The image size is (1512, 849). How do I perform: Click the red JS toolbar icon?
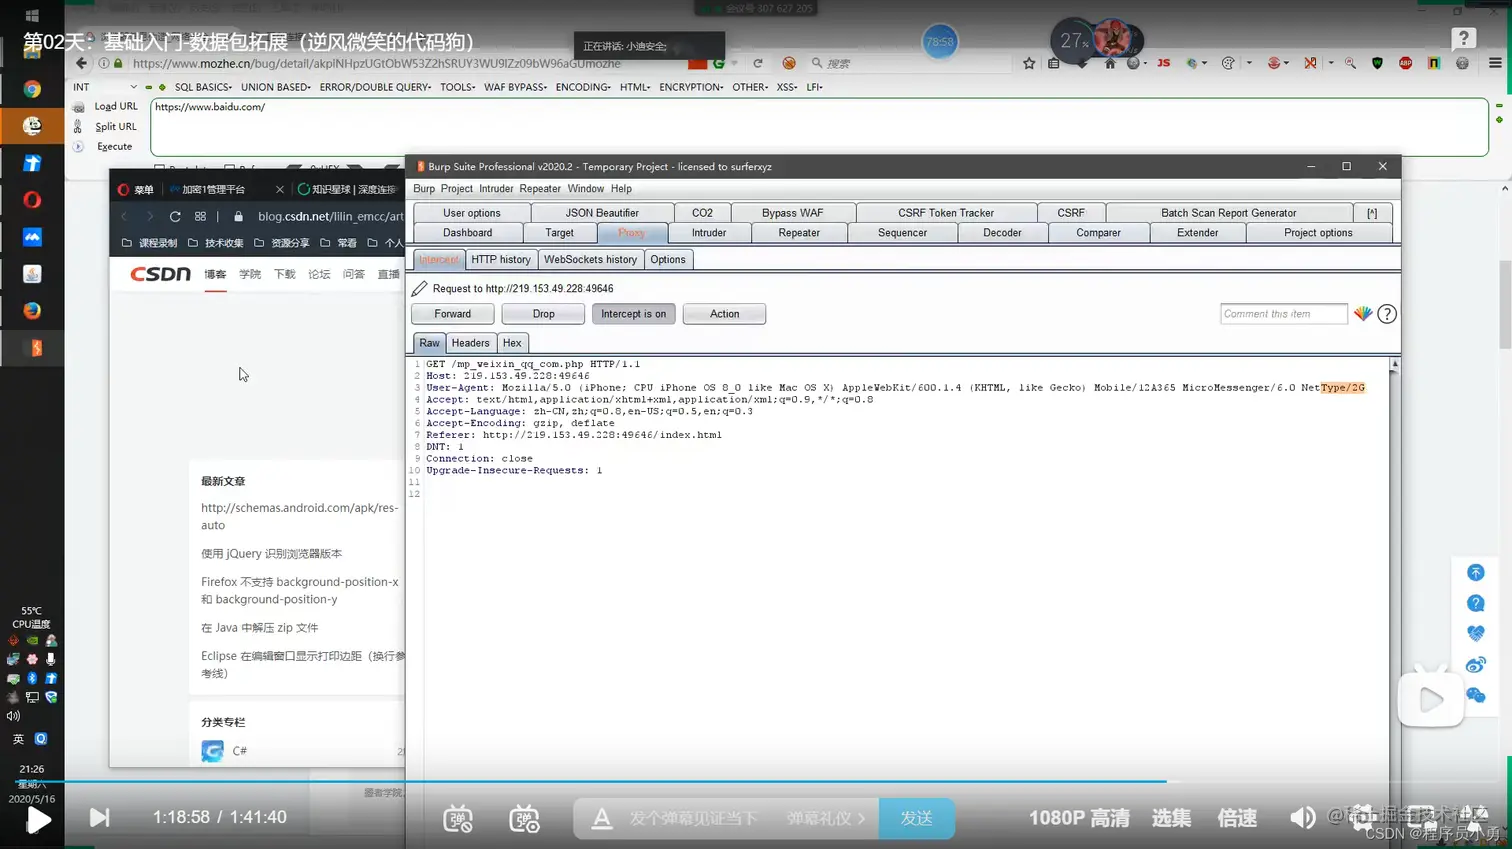tap(1163, 63)
